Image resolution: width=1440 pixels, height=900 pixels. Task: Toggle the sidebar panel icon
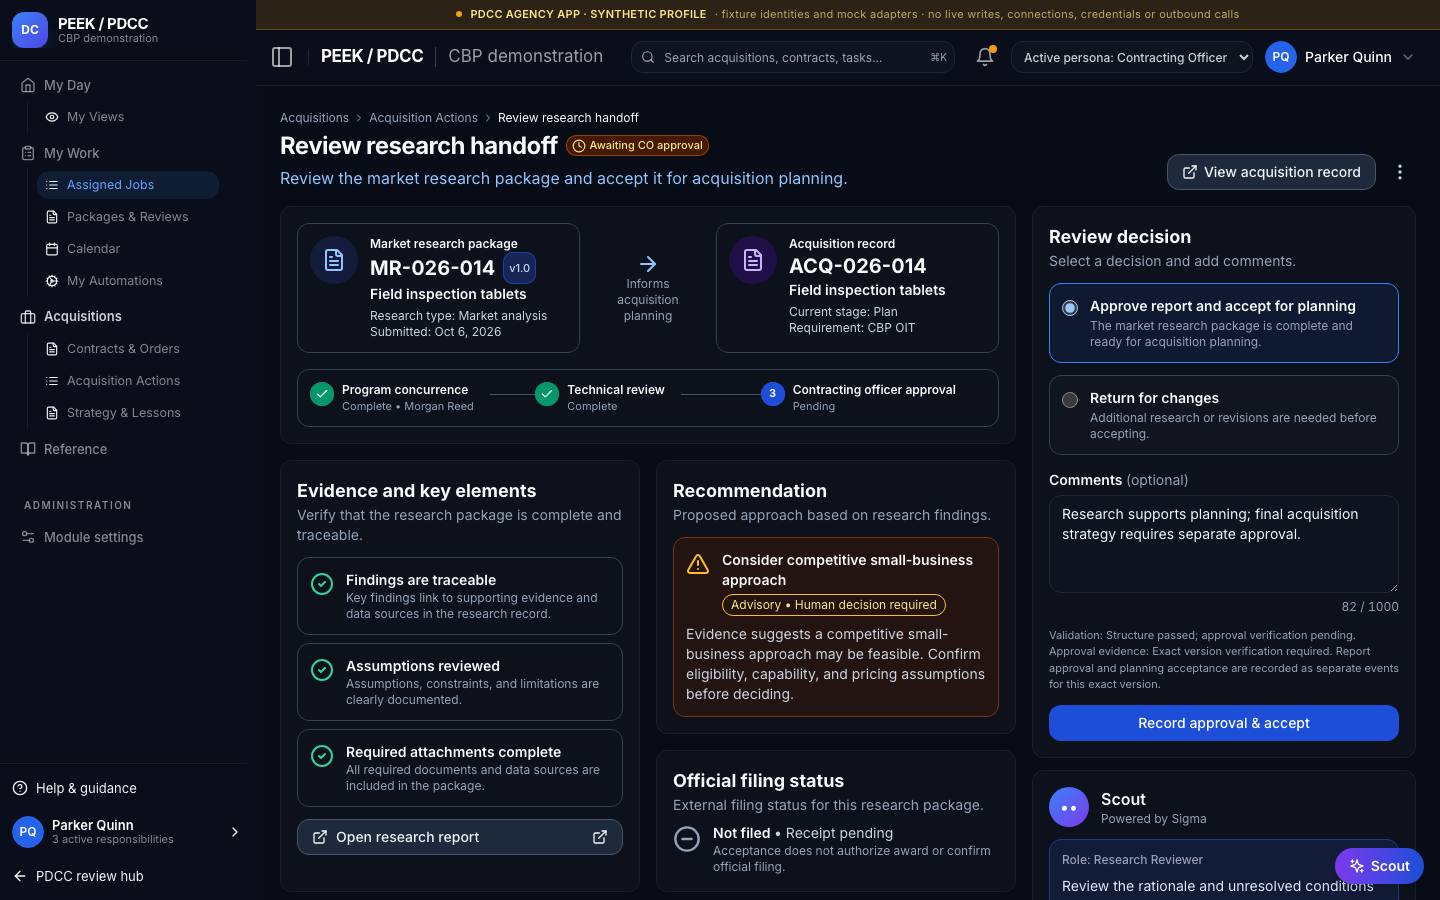point(282,57)
